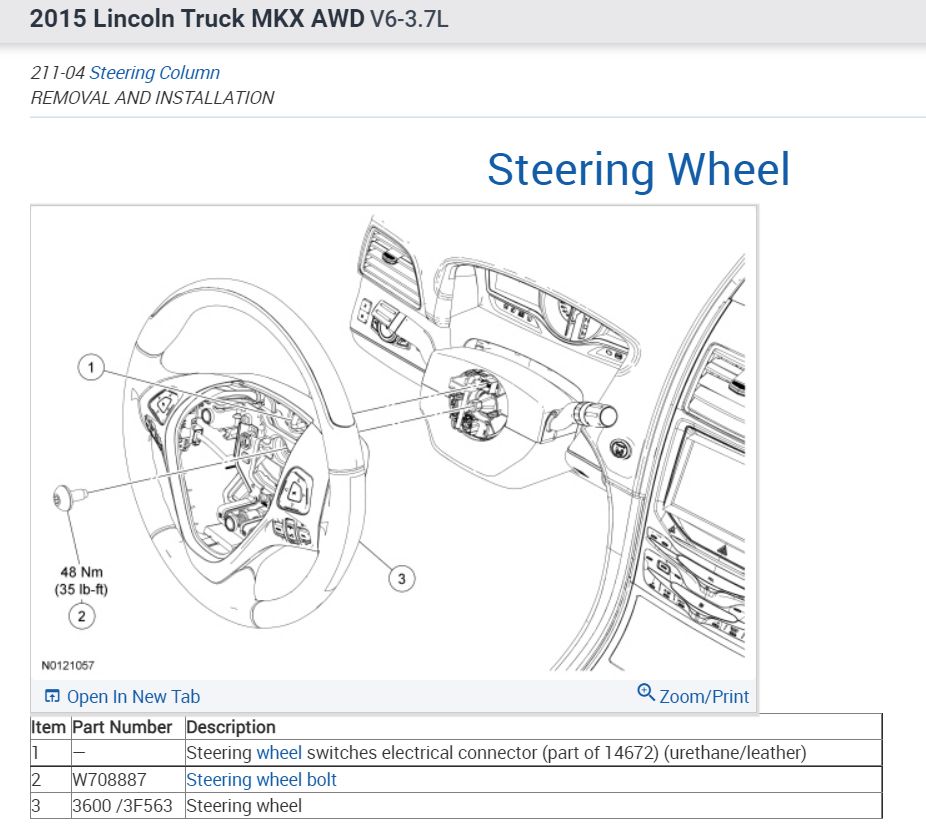
Task: Click the Zoom/Print link
Action: (703, 697)
